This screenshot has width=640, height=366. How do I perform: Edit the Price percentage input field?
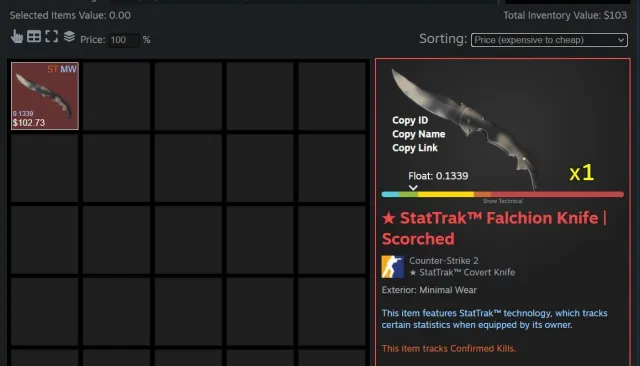click(124, 40)
